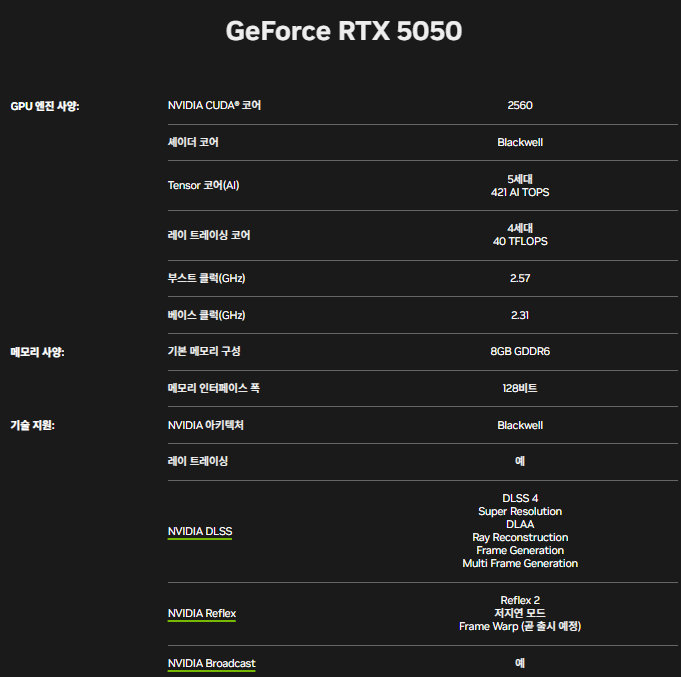Open the NVIDIA Broadcast link
Screen dimensions: 681x677
coord(212,663)
